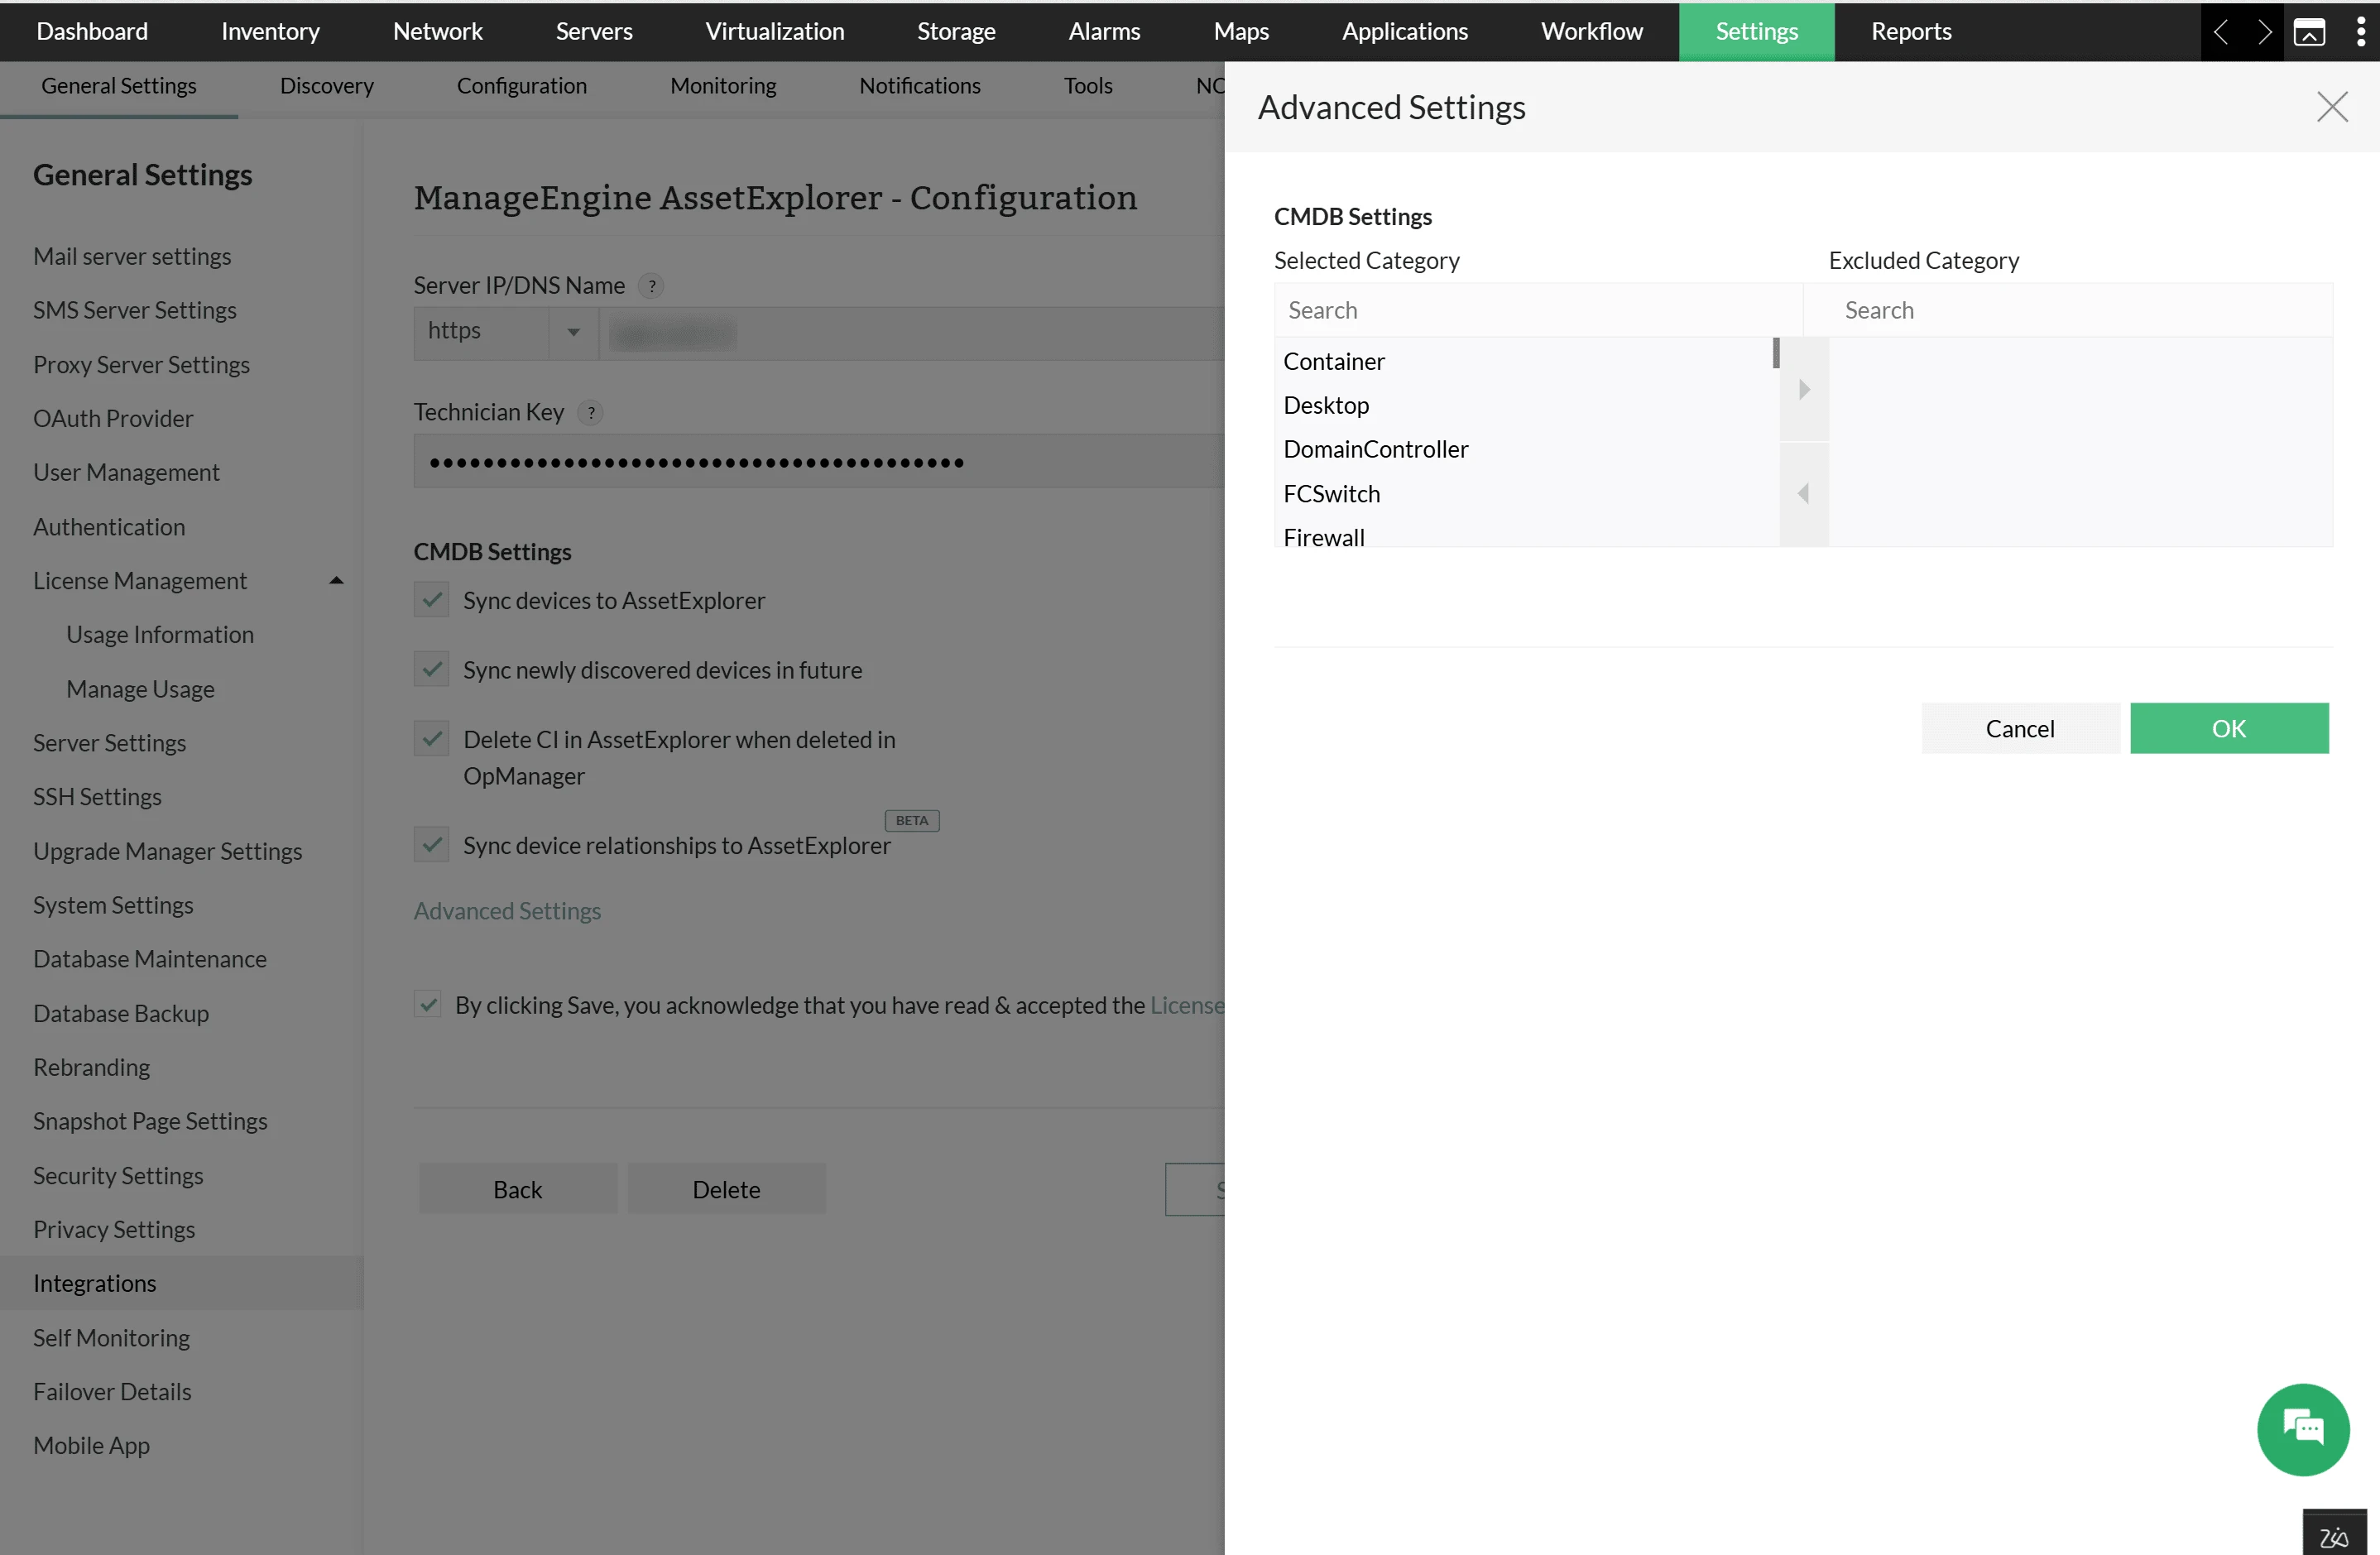
Task: Open the https protocol dropdown
Action: pyautogui.click(x=506, y=332)
